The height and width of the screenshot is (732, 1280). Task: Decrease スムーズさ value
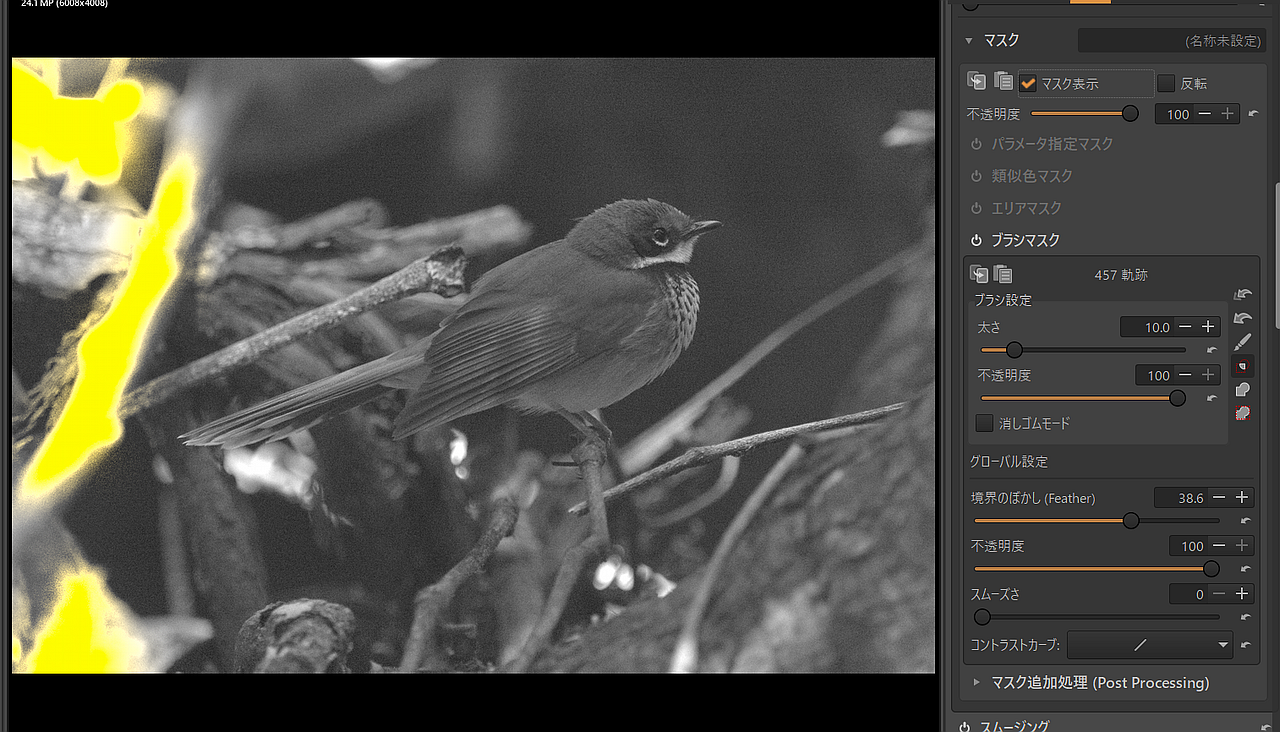click(x=1219, y=593)
